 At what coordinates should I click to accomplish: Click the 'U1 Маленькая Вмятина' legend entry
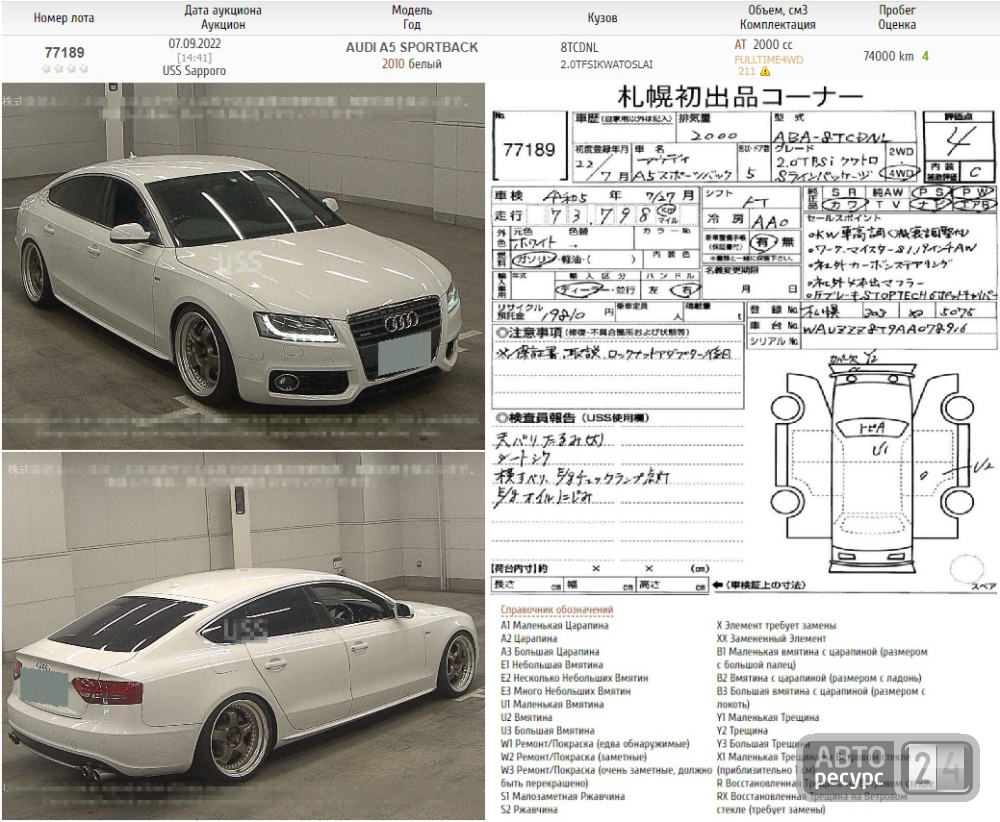pos(552,705)
